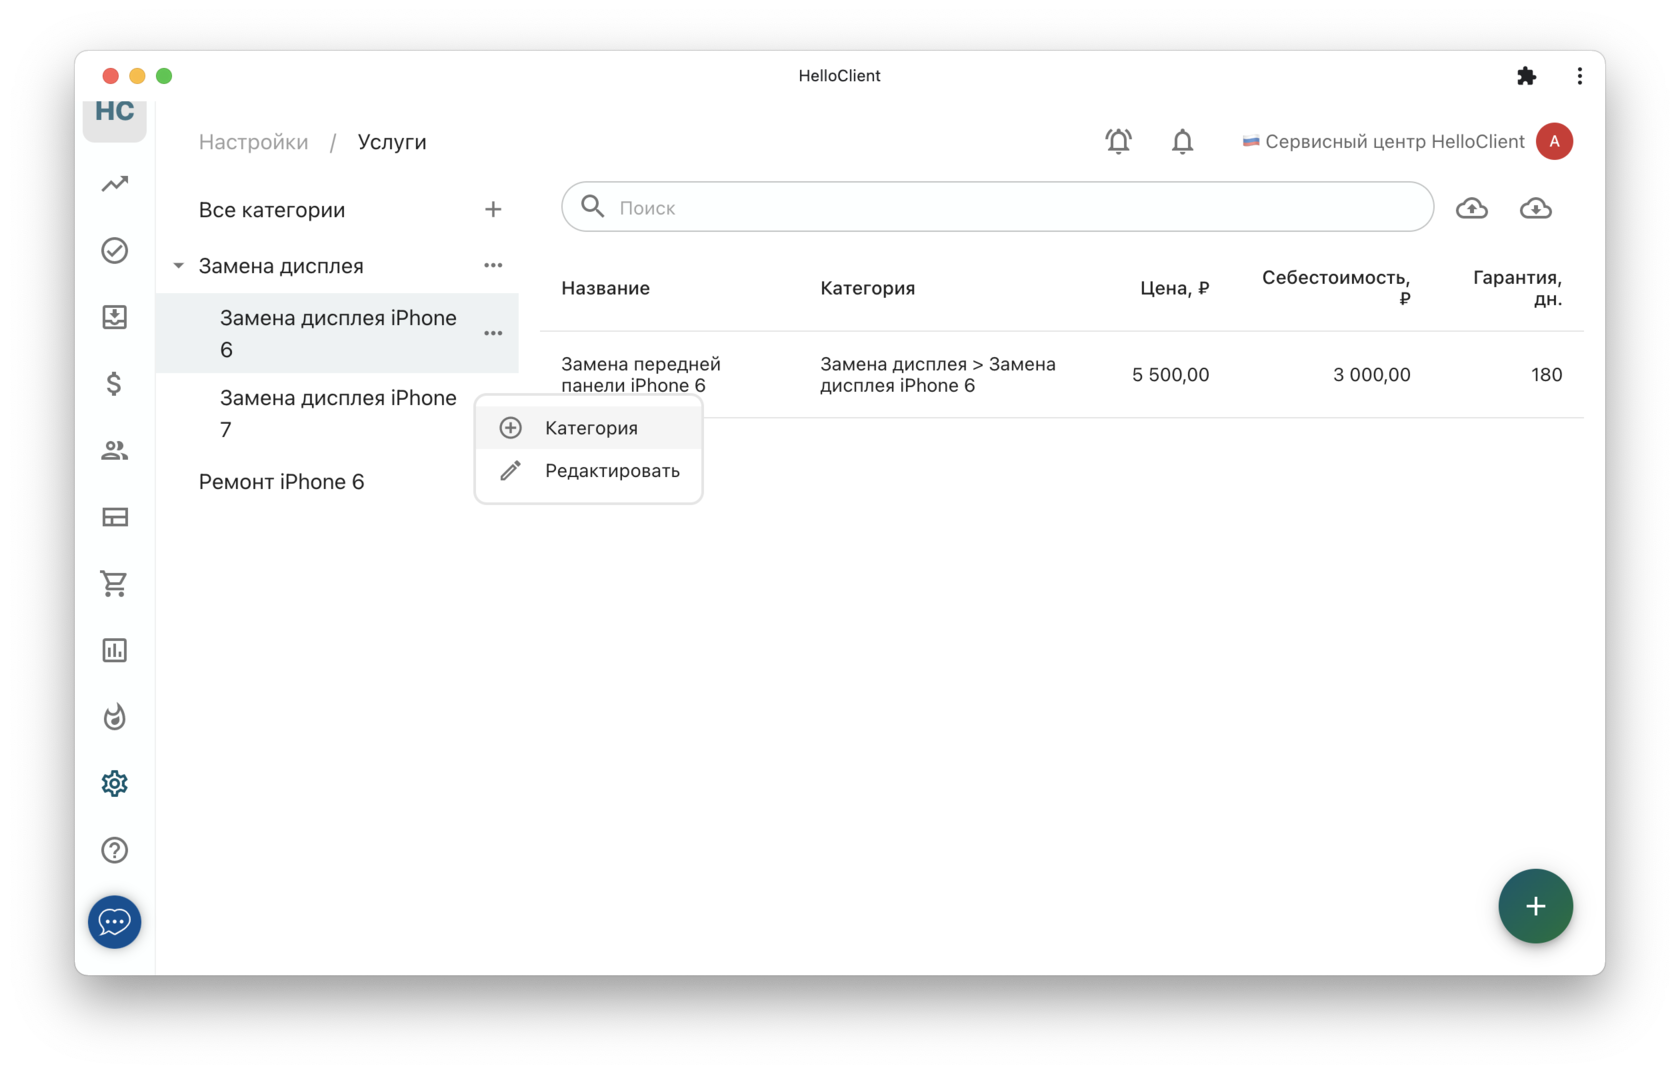
Task: Click the cloud download export icon
Action: pyautogui.click(x=1536, y=208)
